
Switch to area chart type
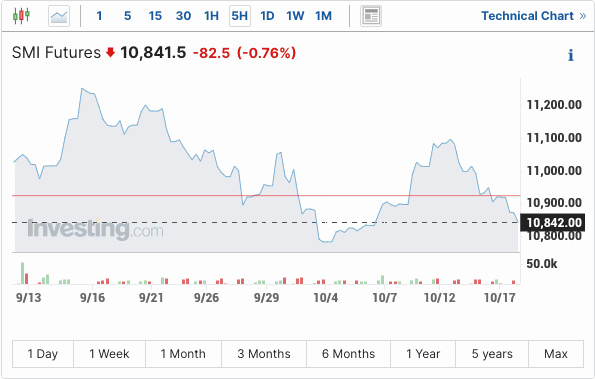(x=59, y=16)
